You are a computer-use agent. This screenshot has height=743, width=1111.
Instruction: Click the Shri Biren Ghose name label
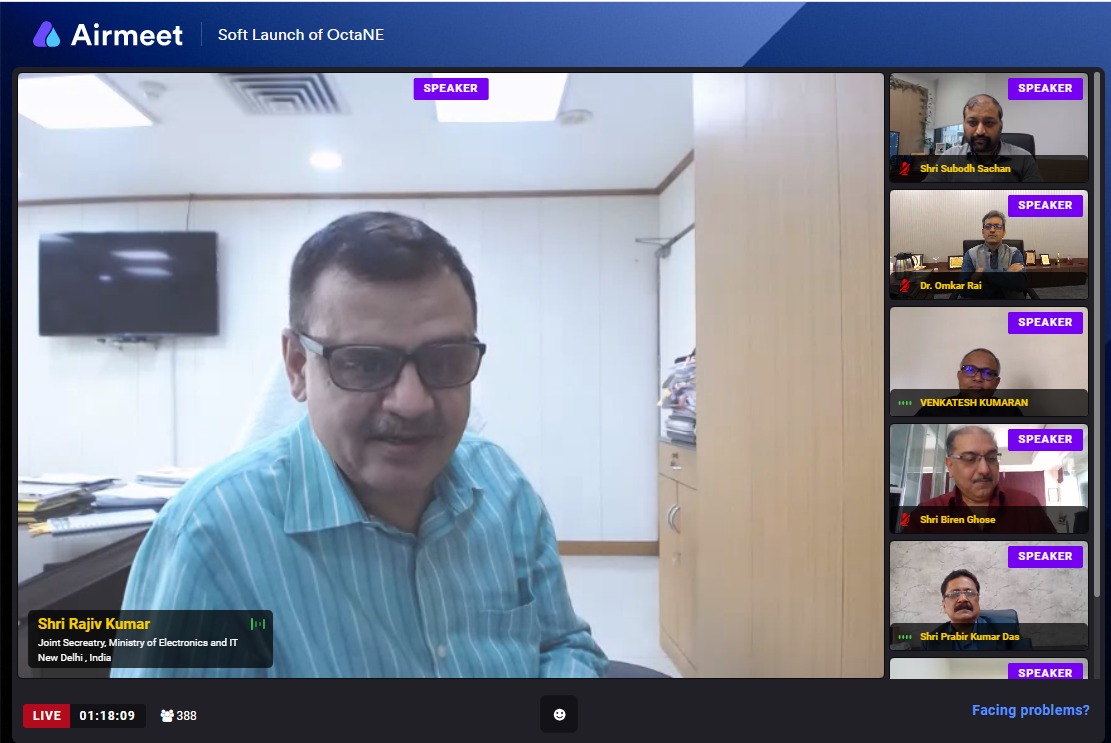pos(957,519)
